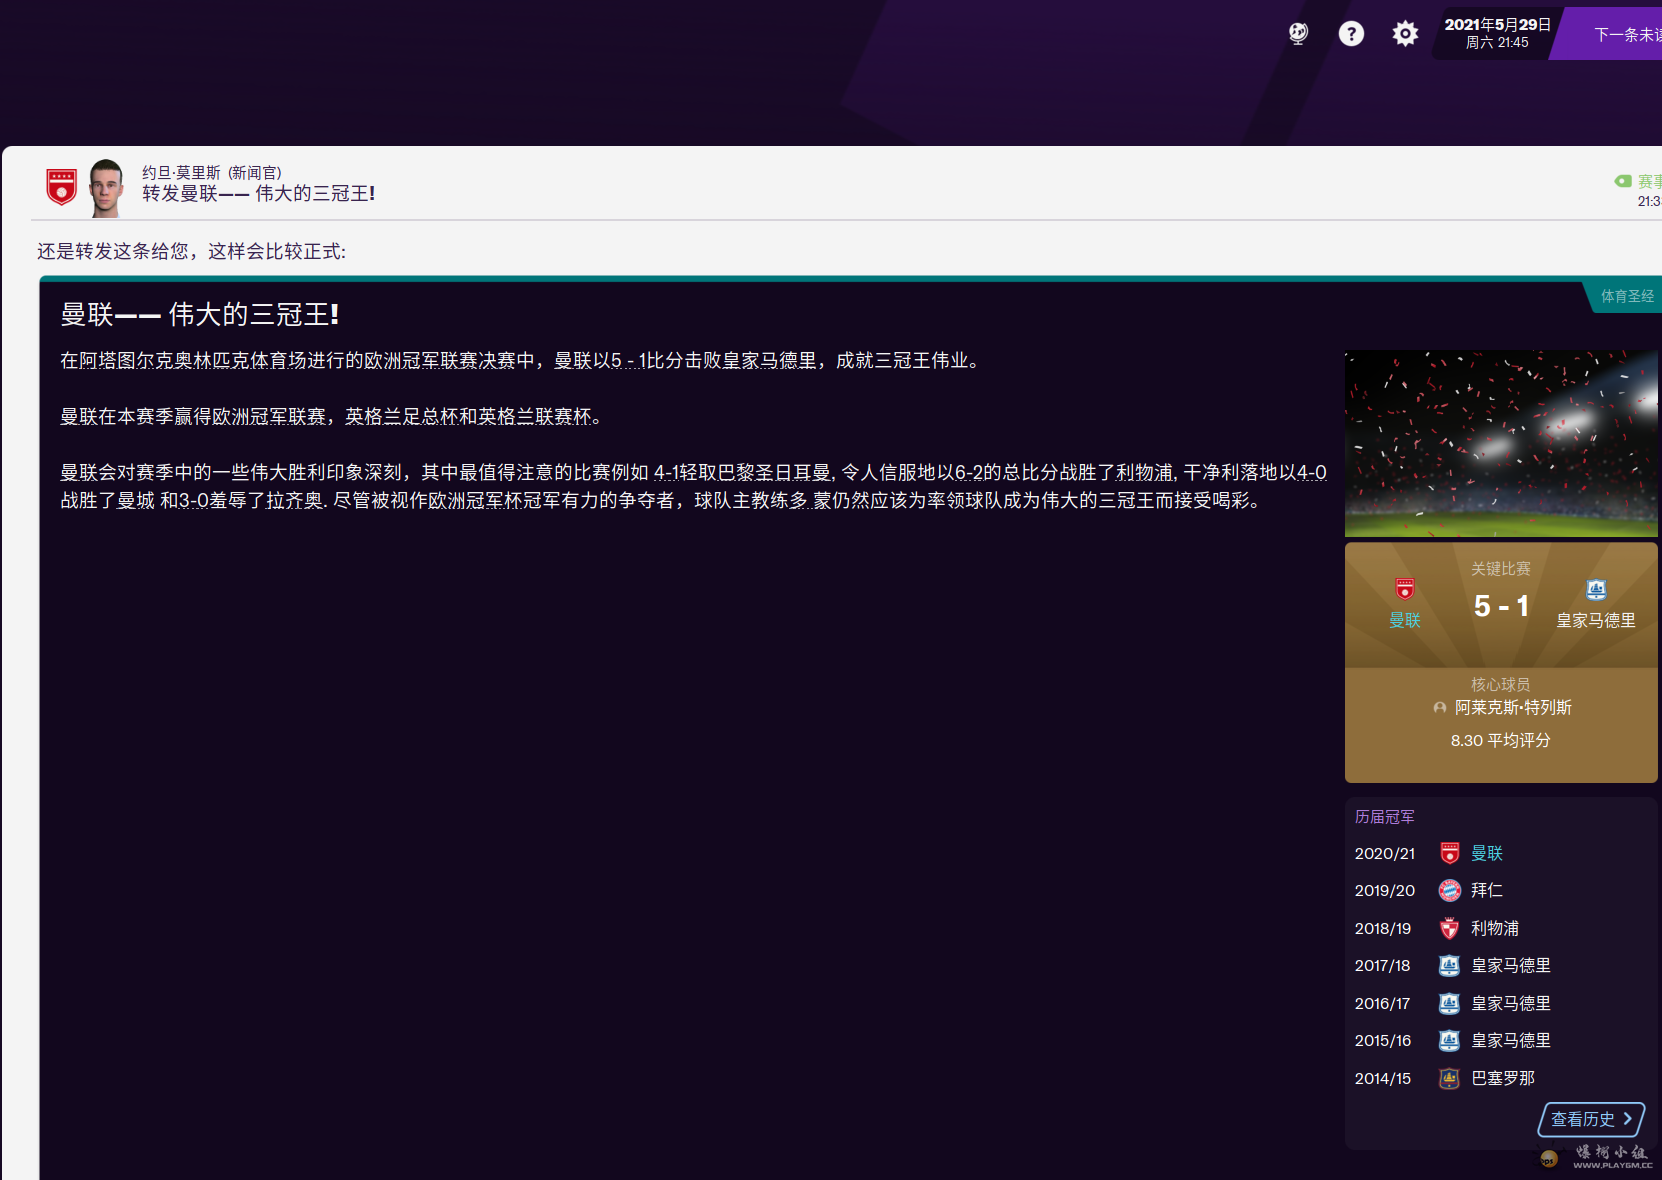
Task: Click 利物浦 in past winners list
Action: 1495,928
